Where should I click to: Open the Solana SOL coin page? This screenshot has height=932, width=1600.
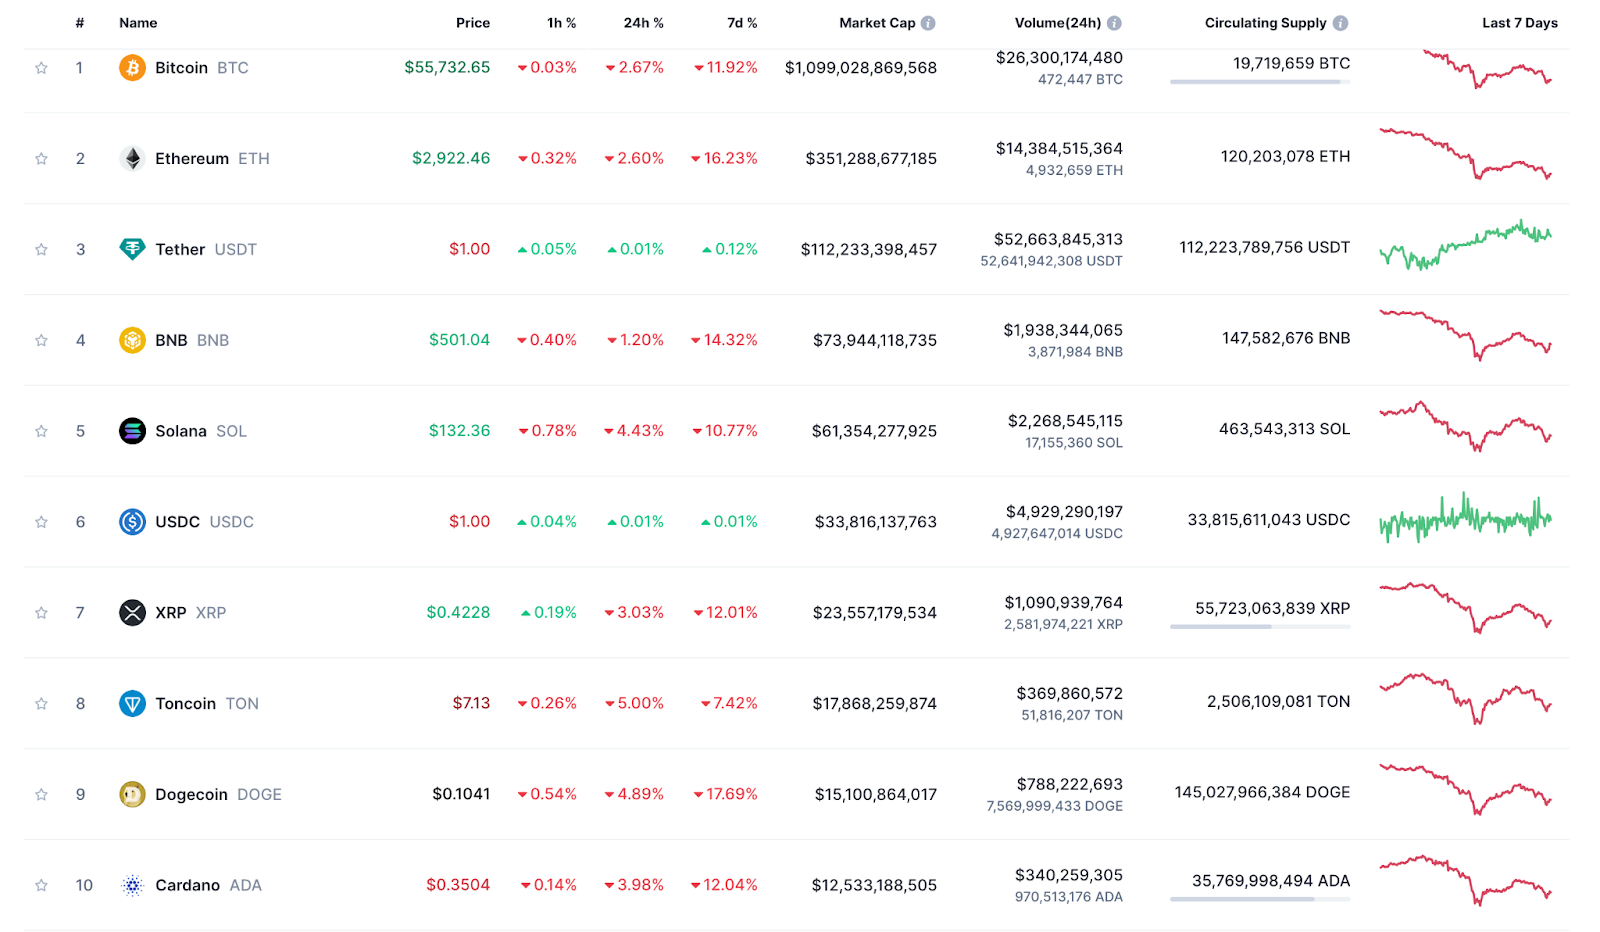(x=200, y=432)
